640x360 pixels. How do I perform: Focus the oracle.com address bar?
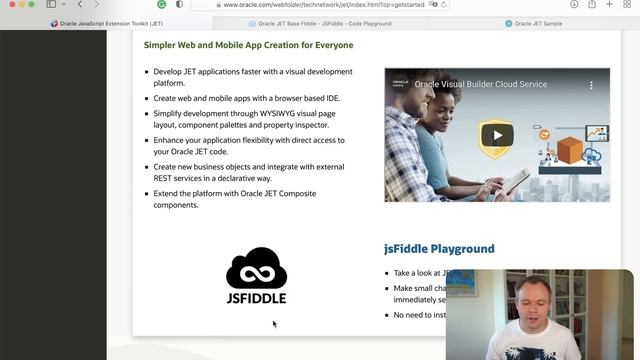(320, 5)
